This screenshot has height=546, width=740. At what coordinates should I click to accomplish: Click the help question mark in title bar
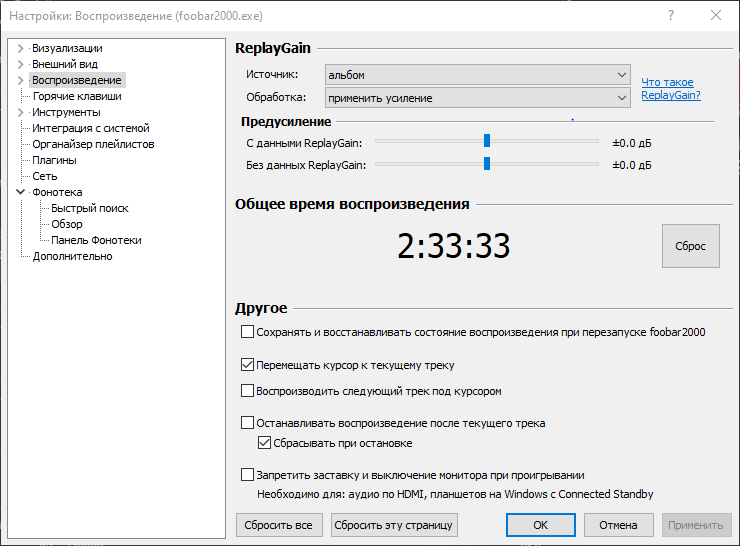click(670, 15)
